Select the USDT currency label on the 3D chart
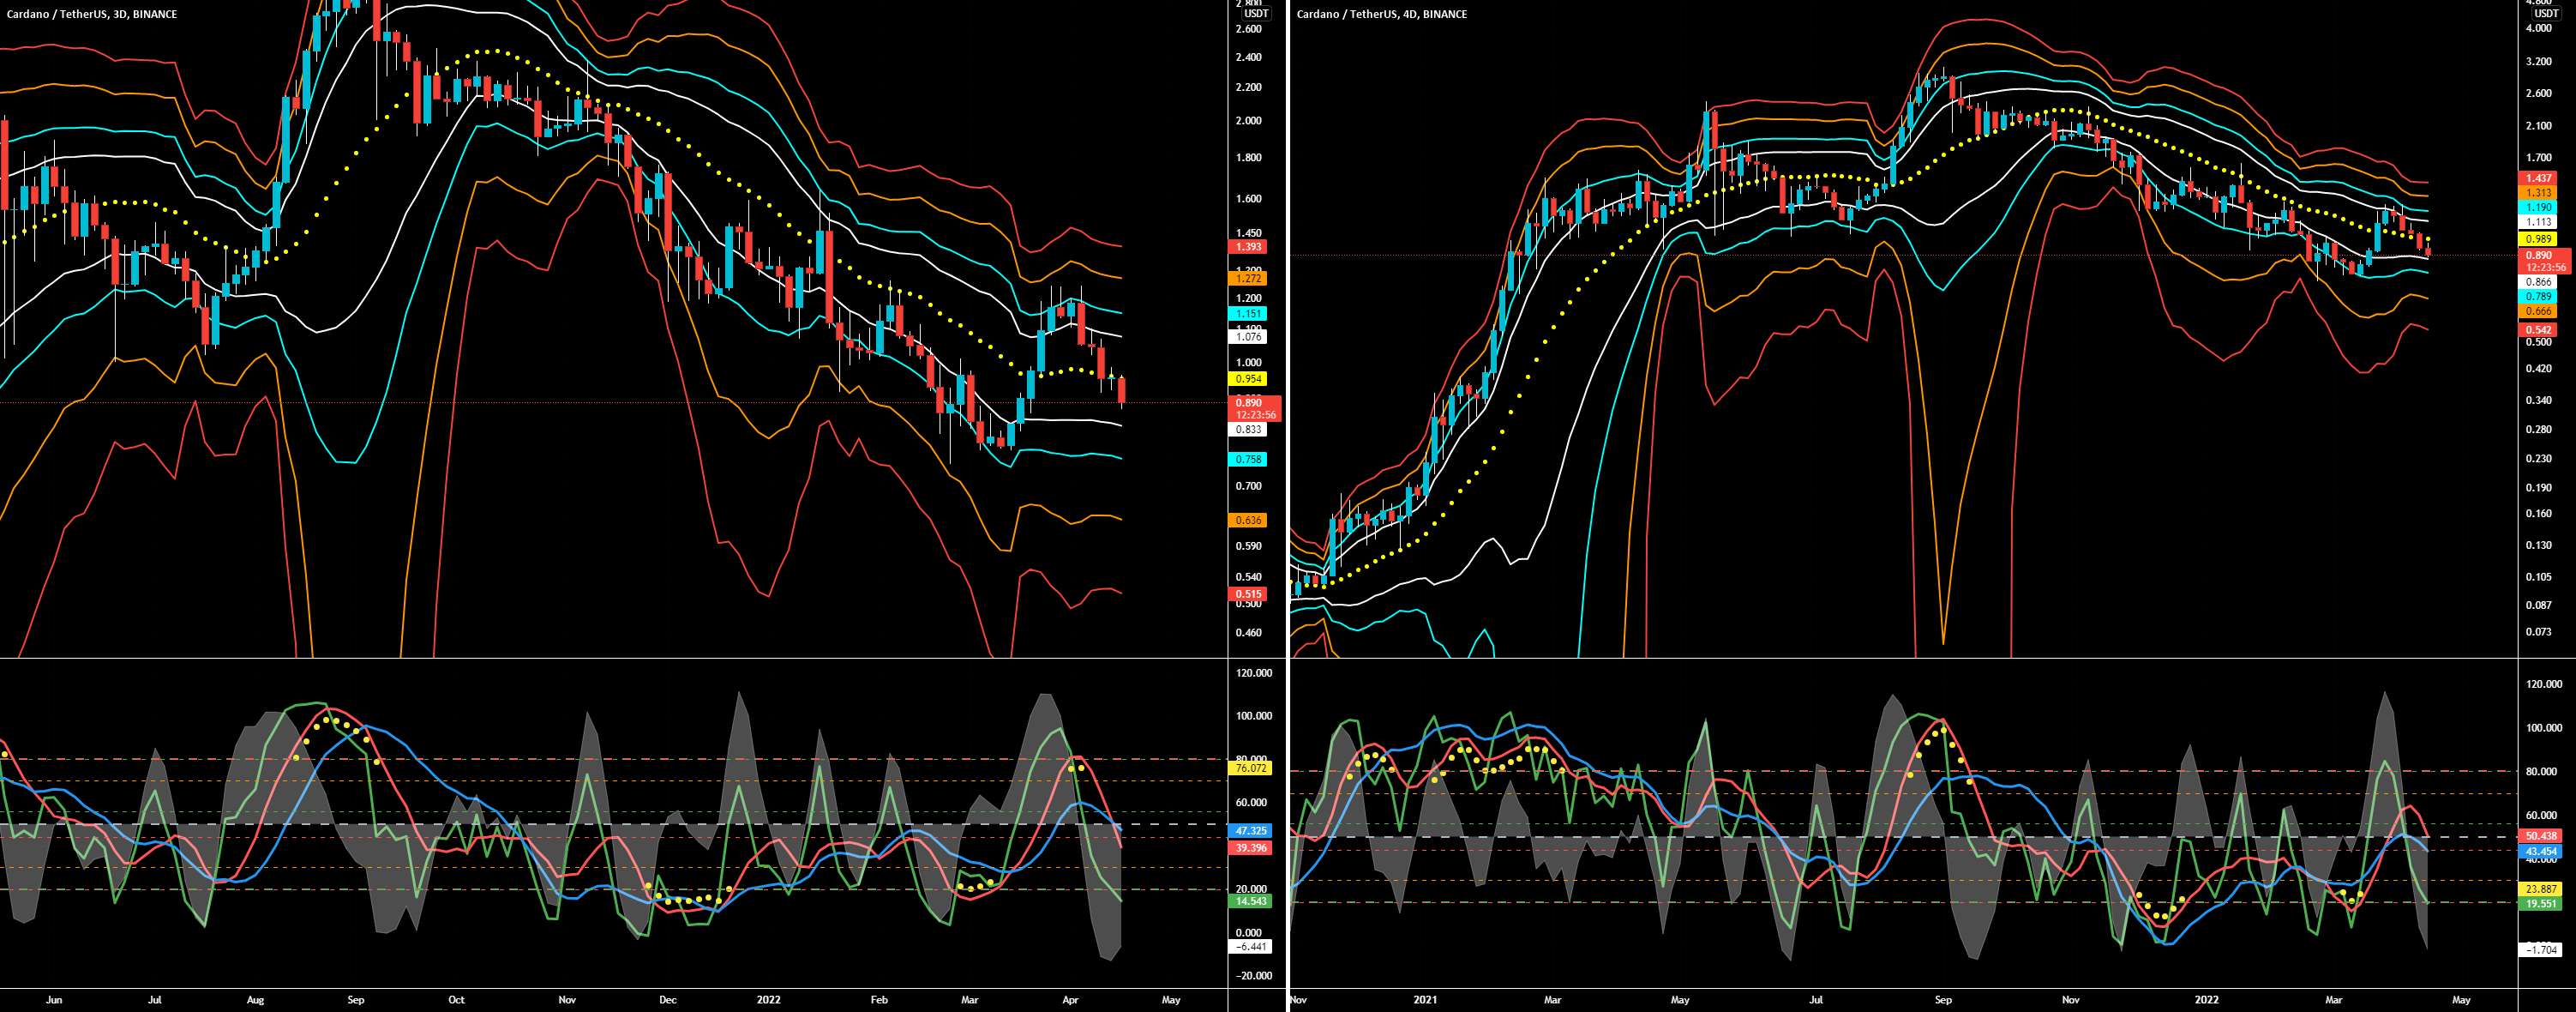The height and width of the screenshot is (1012, 2576). 1254,14
